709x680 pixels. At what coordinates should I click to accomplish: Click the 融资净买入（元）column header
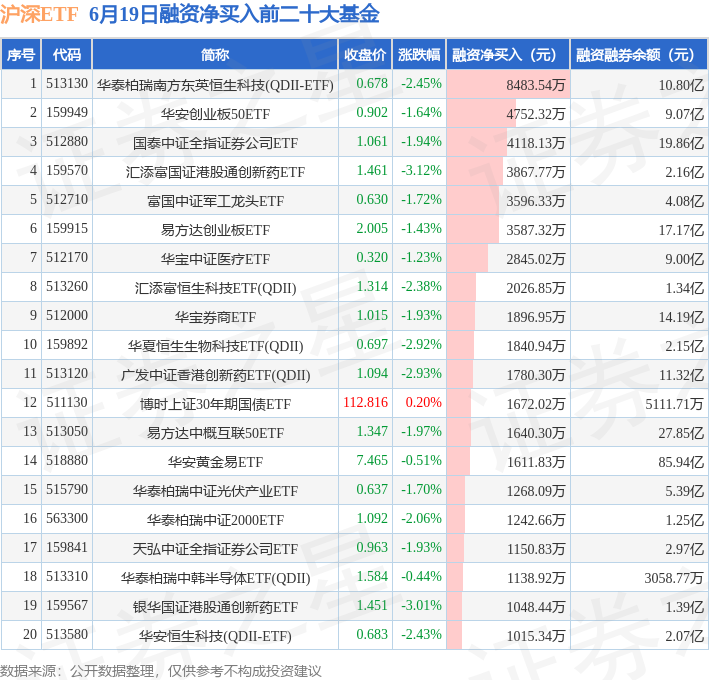(x=508, y=55)
